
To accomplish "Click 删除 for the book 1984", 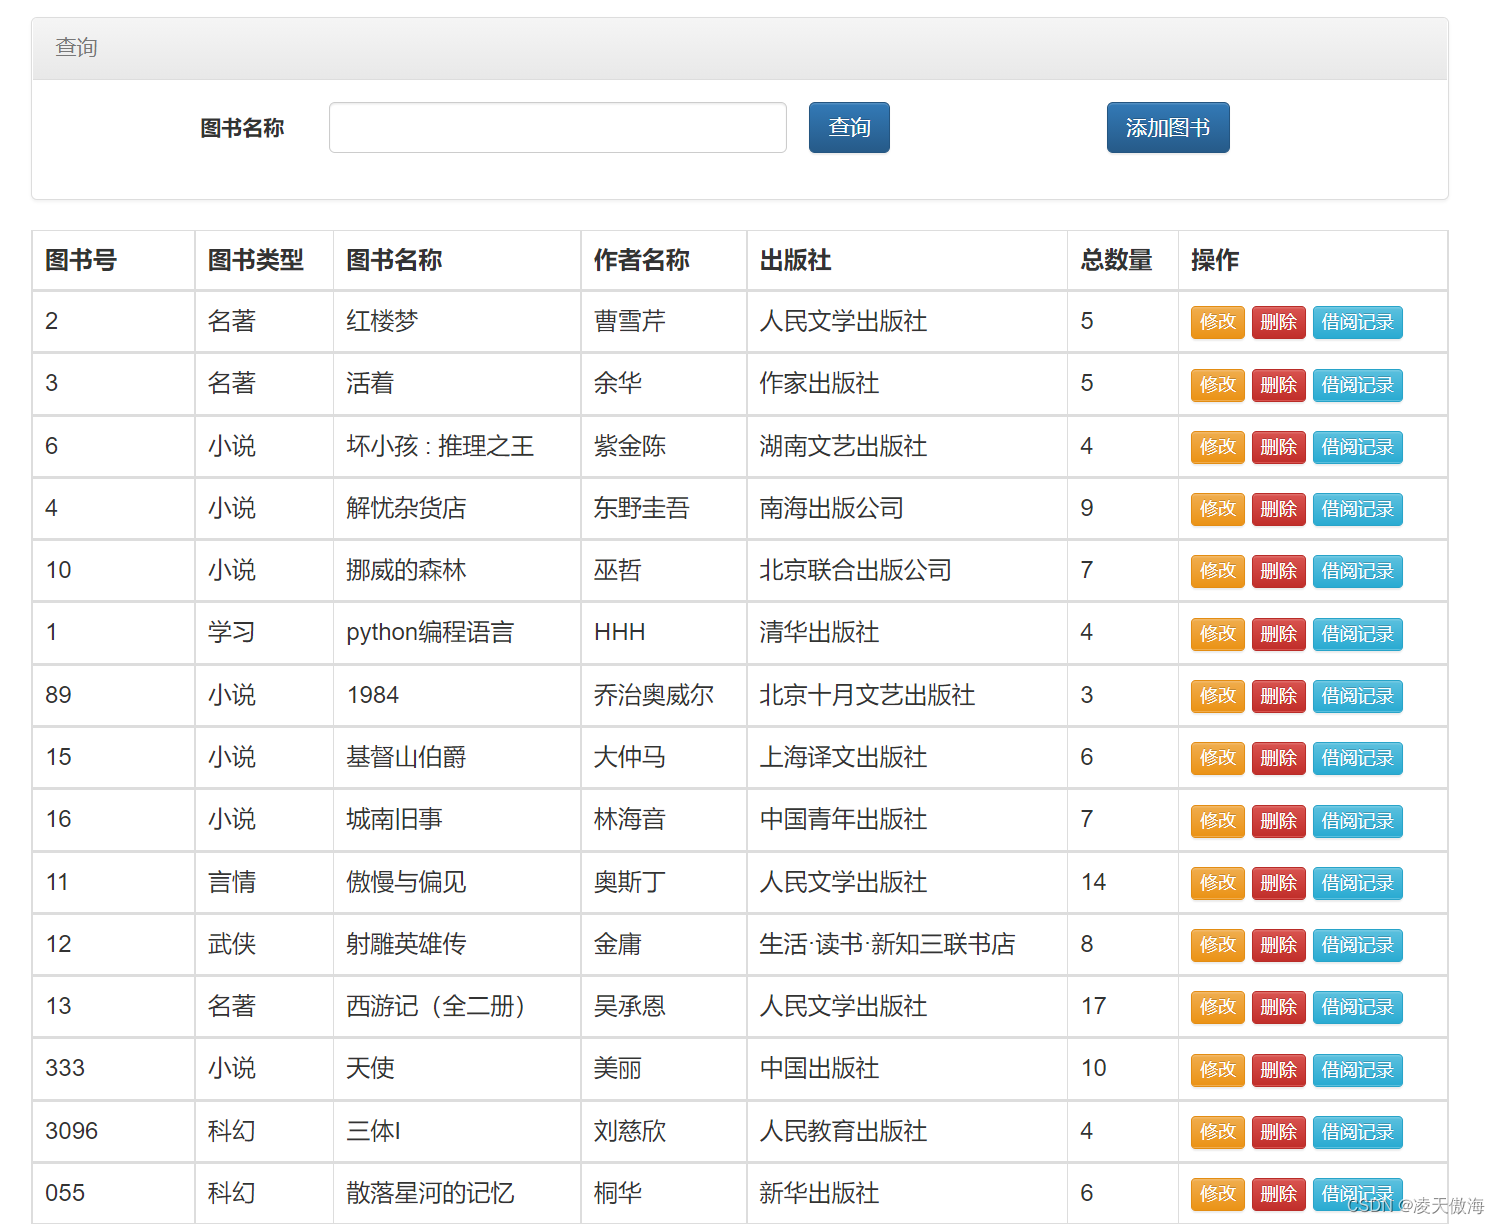I will pyautogui.click(x=1279, y=696).
